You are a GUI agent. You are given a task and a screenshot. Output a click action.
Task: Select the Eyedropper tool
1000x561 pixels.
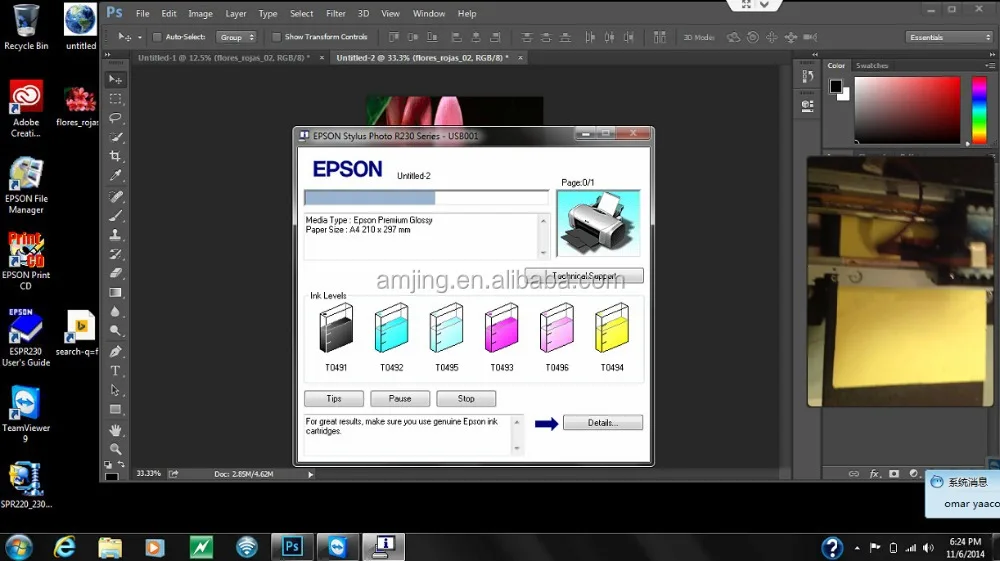point(115,175)
